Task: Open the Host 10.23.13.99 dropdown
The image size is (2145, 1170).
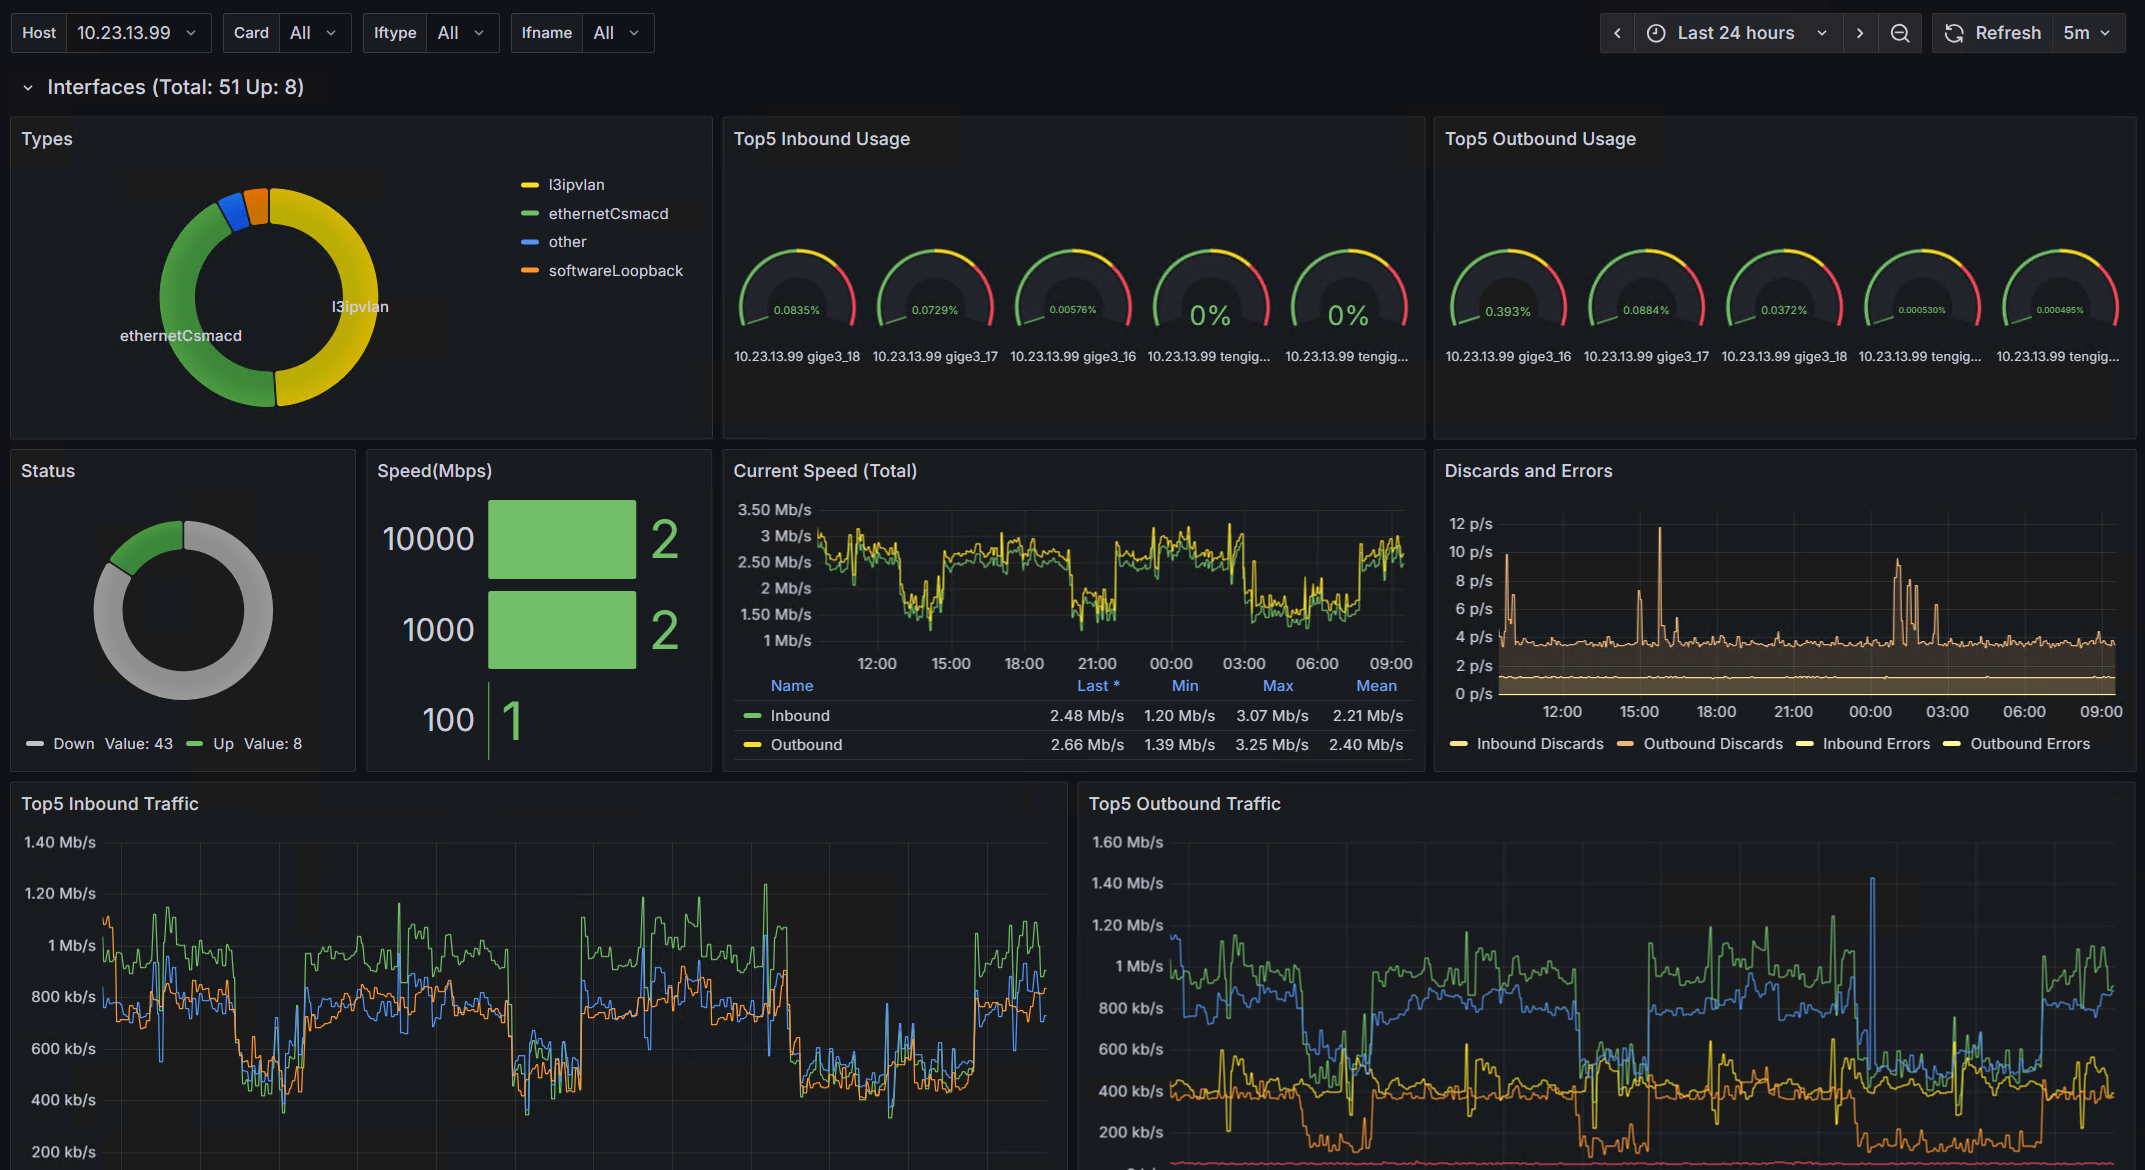Action: point(137,33)
